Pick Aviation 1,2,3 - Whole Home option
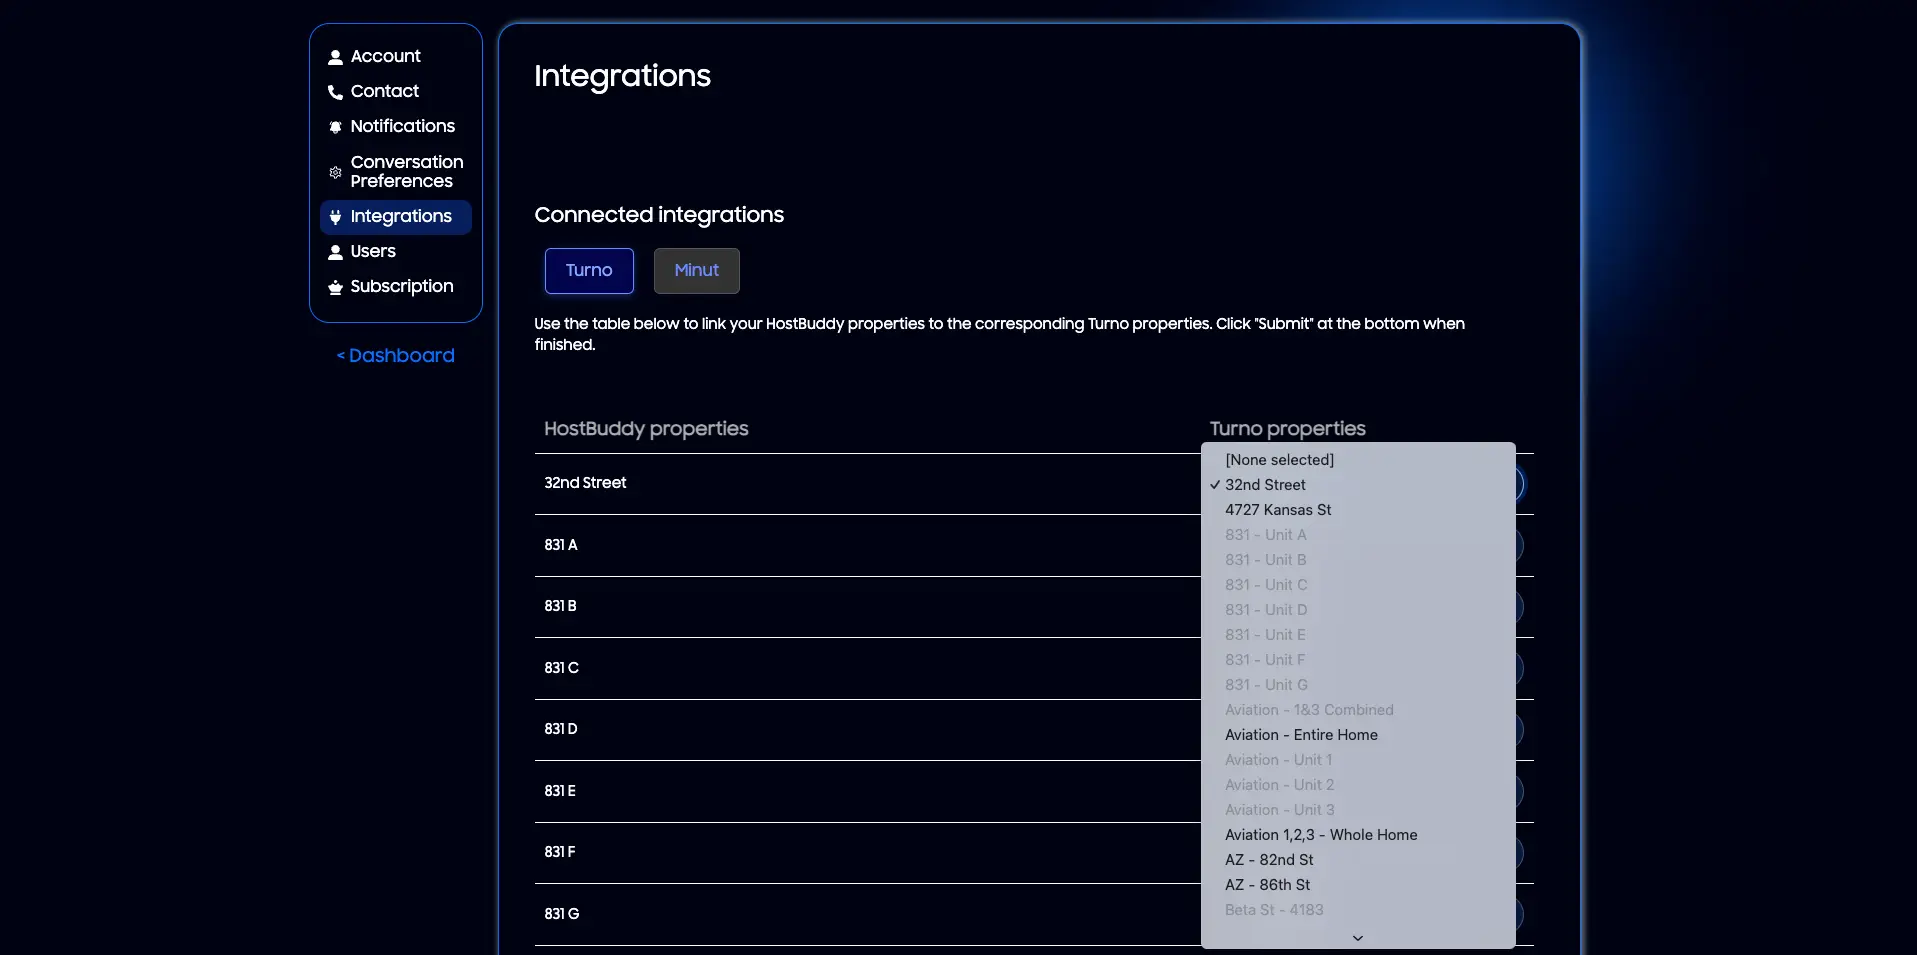Viewport: 1917px width, 955px height. (1358, 835)
